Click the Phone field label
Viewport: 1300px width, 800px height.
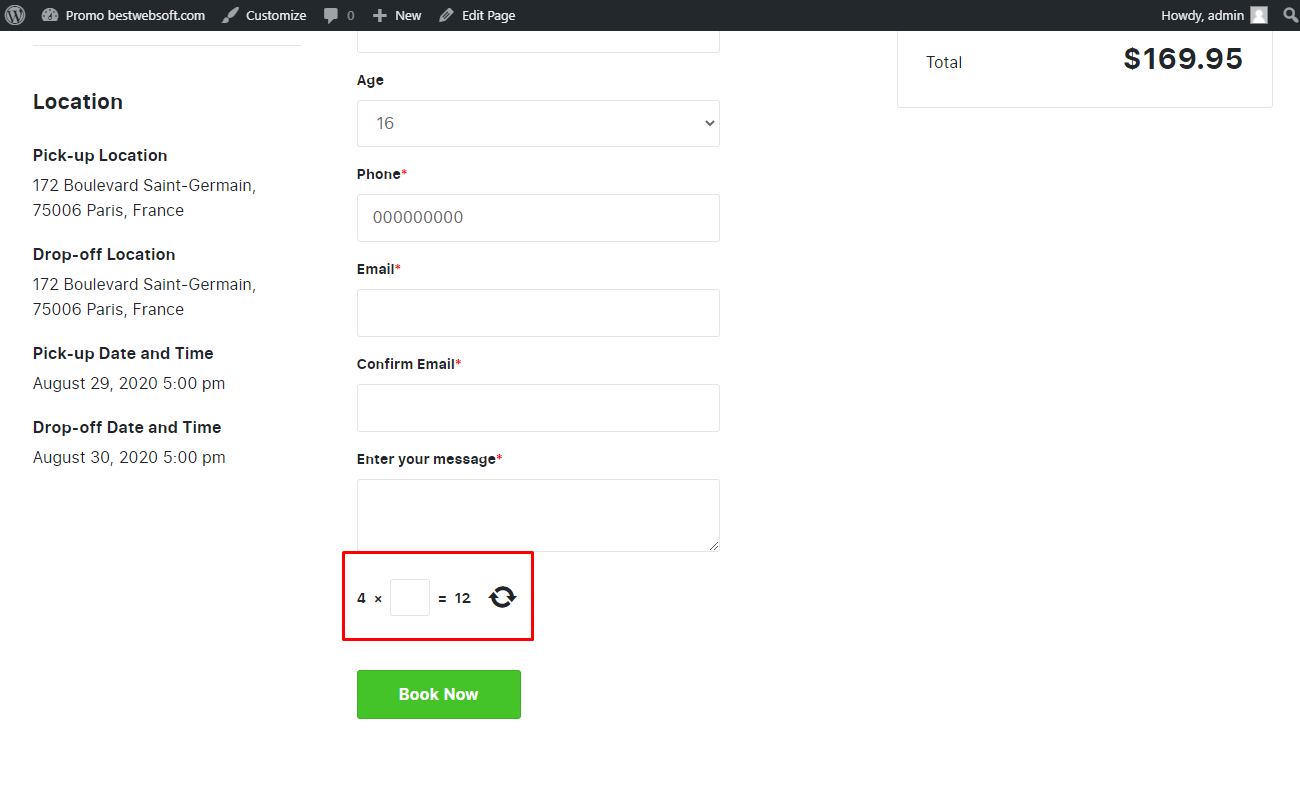pos(382,174)
